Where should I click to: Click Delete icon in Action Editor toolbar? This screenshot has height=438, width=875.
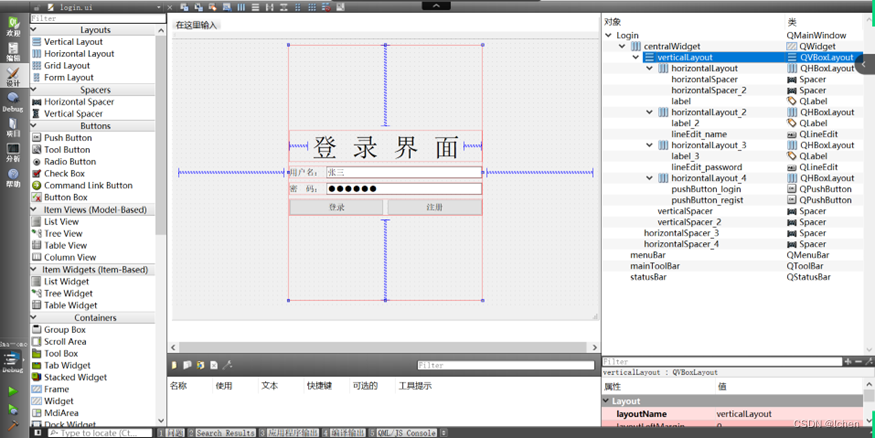[x=214, y=365]
